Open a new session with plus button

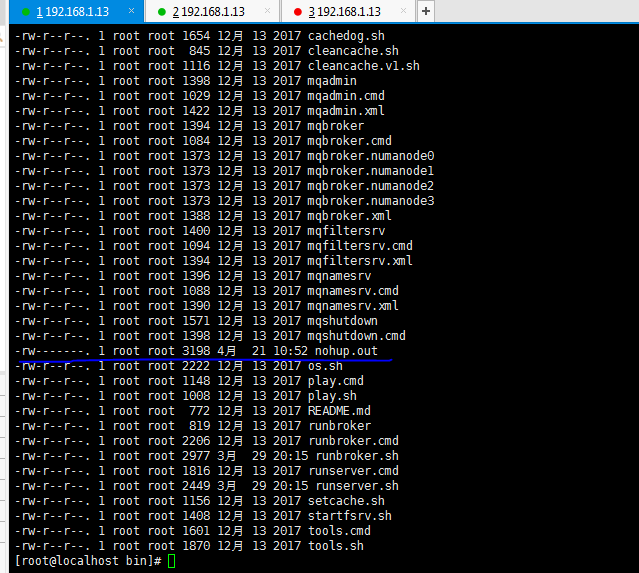[425, 11]
